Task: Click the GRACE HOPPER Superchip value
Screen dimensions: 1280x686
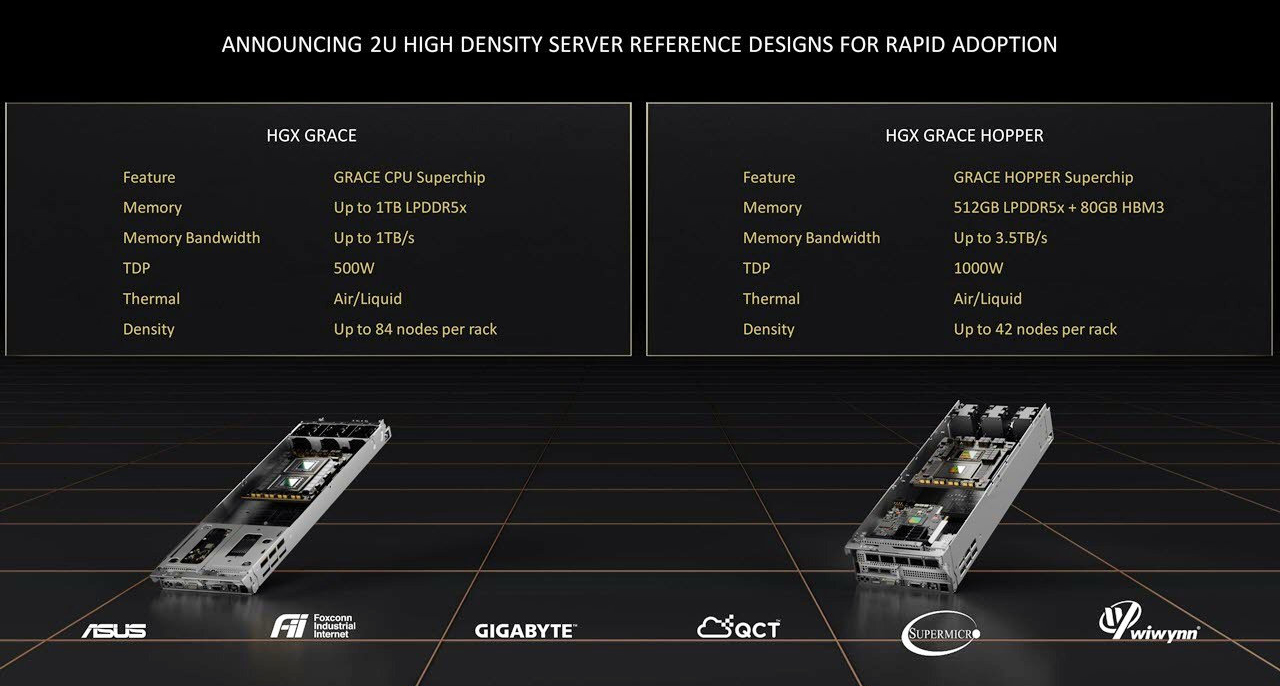Action: 1043,178
